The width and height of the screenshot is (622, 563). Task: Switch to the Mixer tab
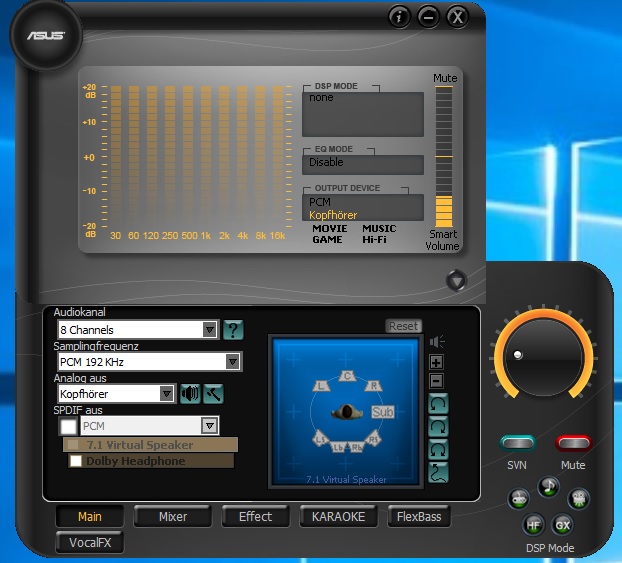(173, 517)
